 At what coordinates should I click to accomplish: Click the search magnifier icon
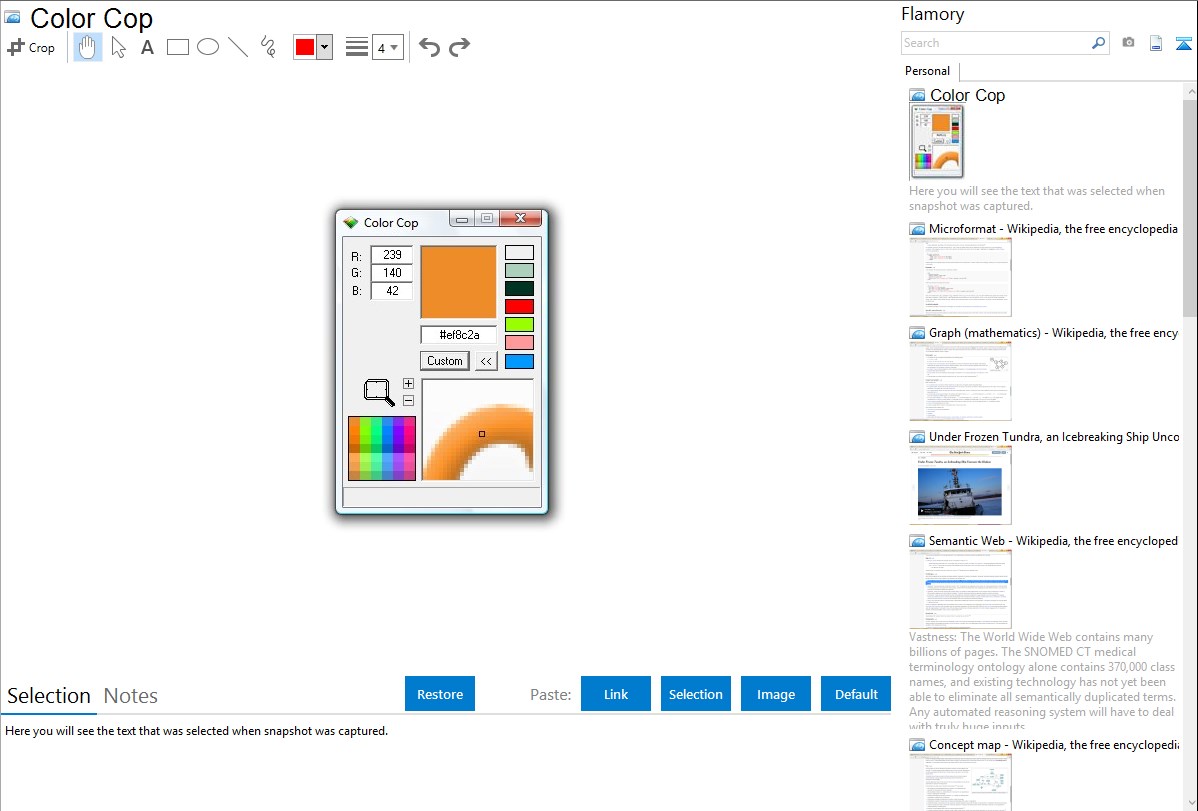pos(1099,43)
